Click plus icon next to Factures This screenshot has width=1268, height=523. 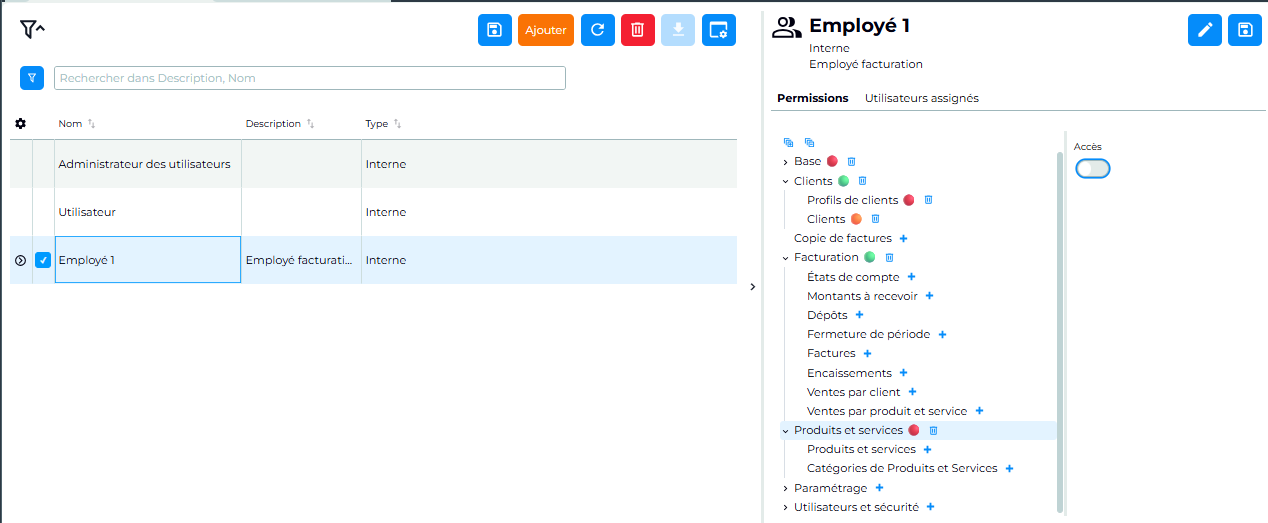tap(867, 353)
